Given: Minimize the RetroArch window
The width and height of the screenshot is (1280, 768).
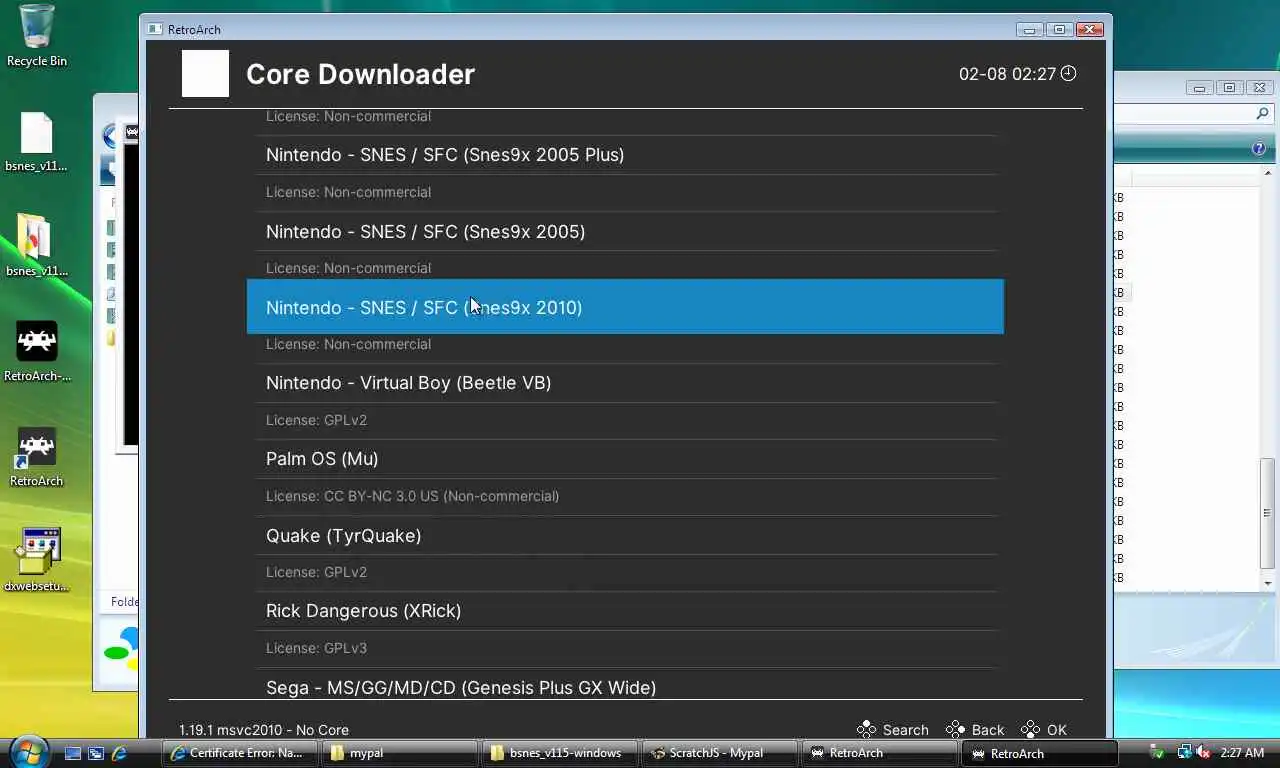Looking at the screenshot, I should pos(1031,29).
